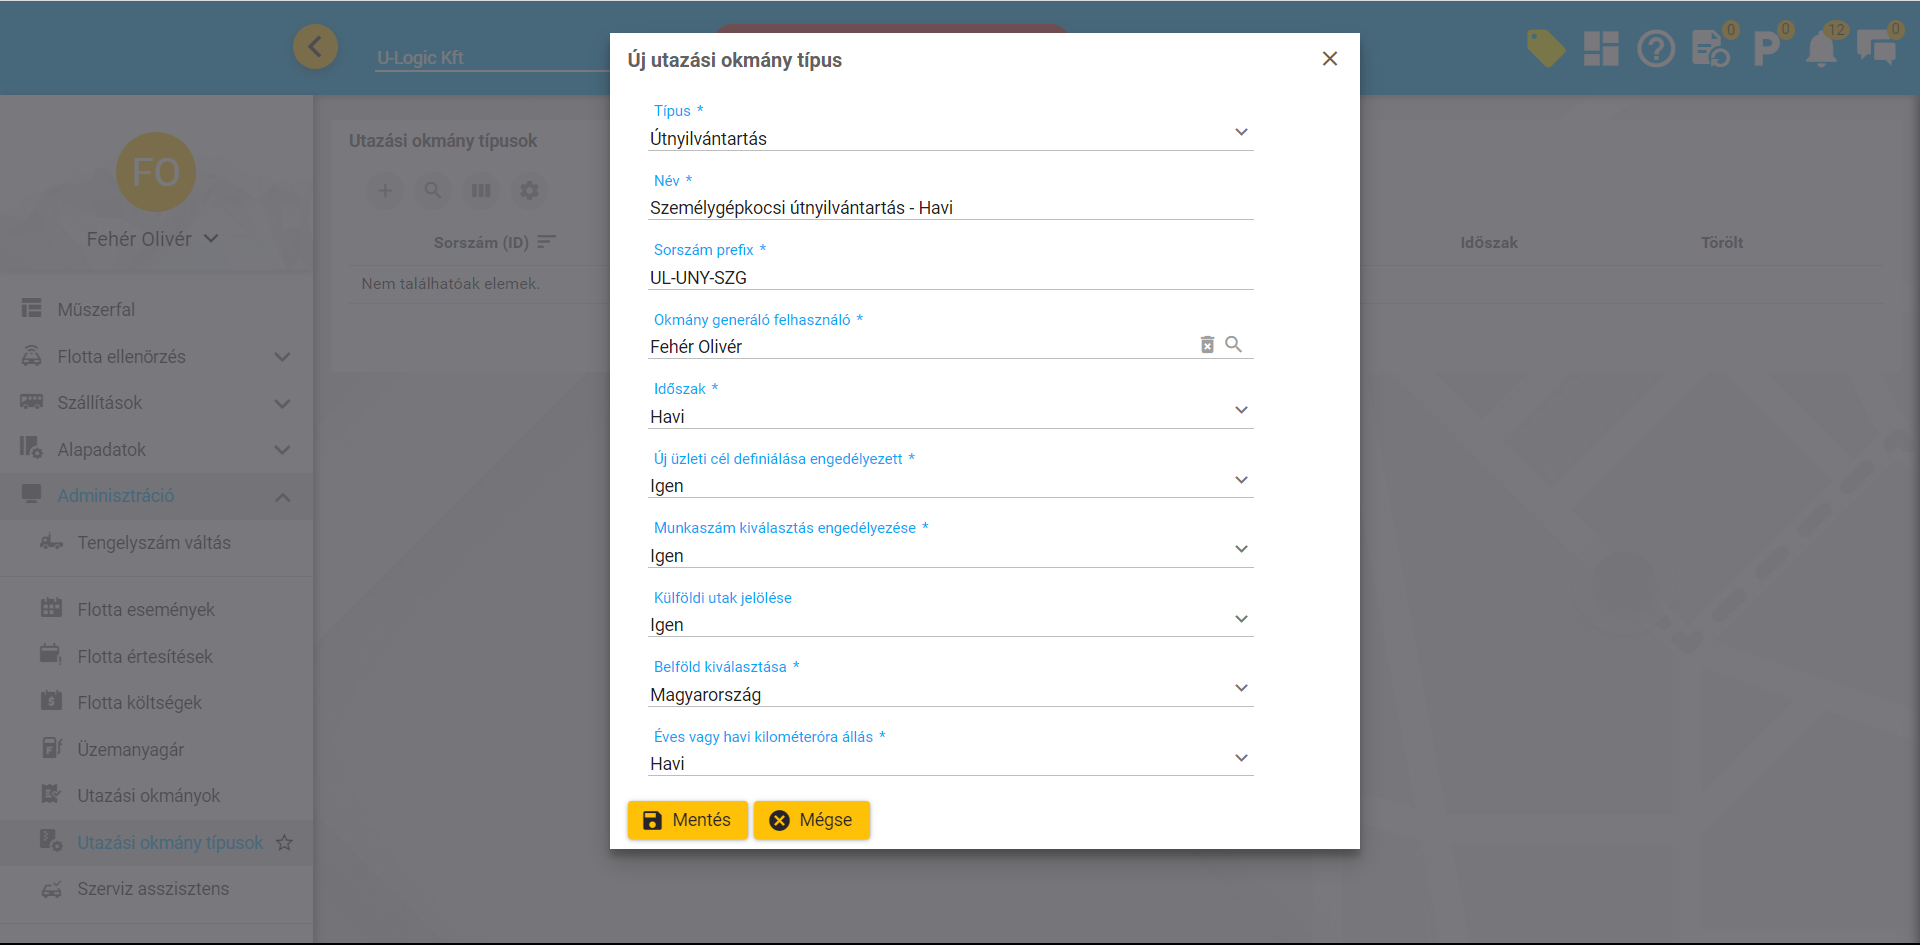This screenshot has height=945, width=1920.
Task: Open the Típus dropdown
Action: (x=950, y=138)
